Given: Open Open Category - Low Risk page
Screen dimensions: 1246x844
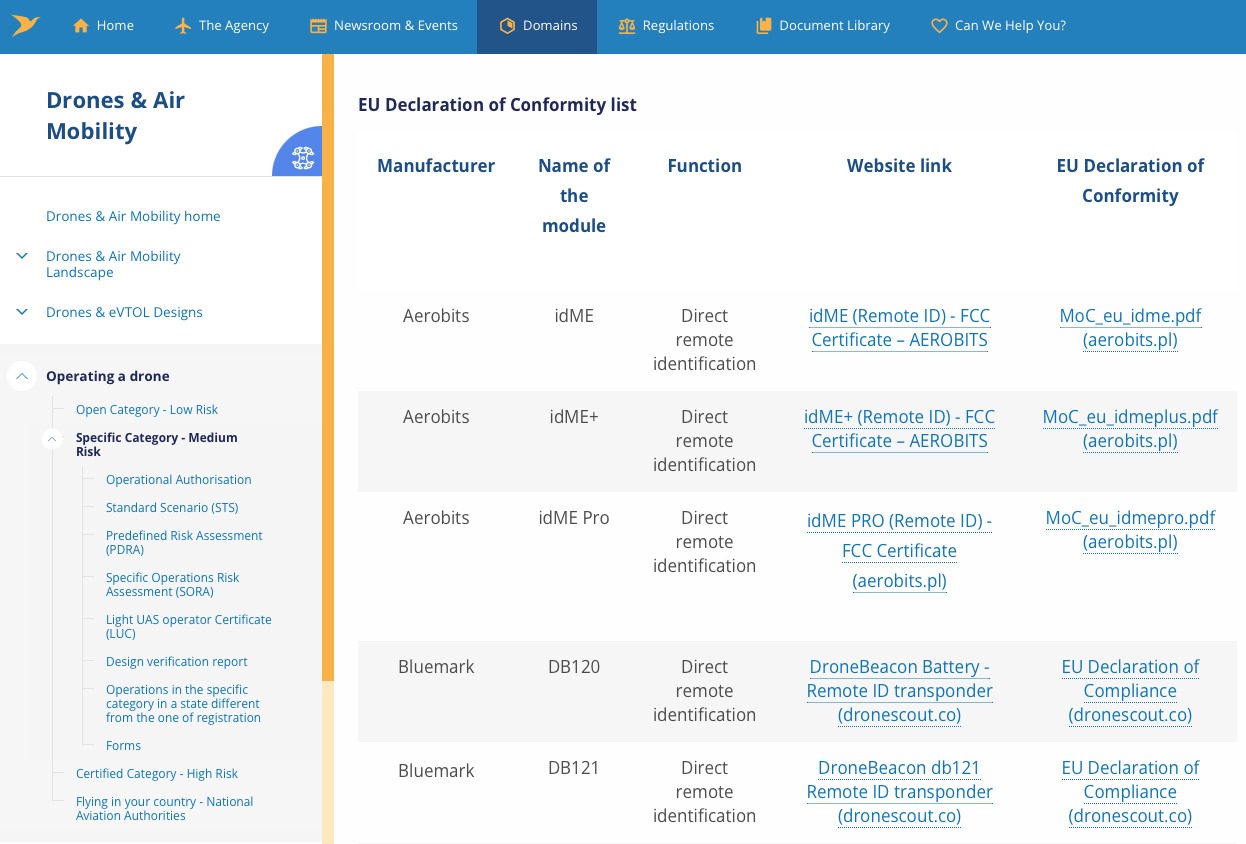Looking at the screenshot, I should 147,410.
